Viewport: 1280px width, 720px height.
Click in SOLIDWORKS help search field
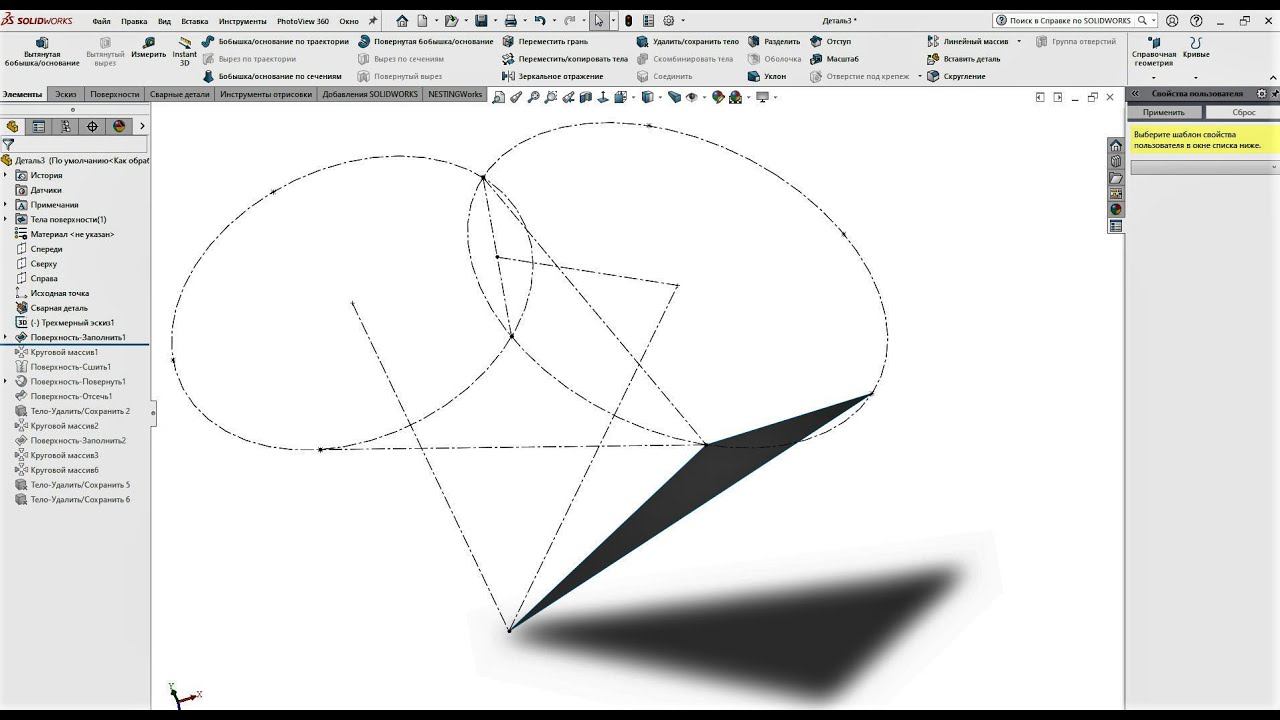tap(1070, 20)
